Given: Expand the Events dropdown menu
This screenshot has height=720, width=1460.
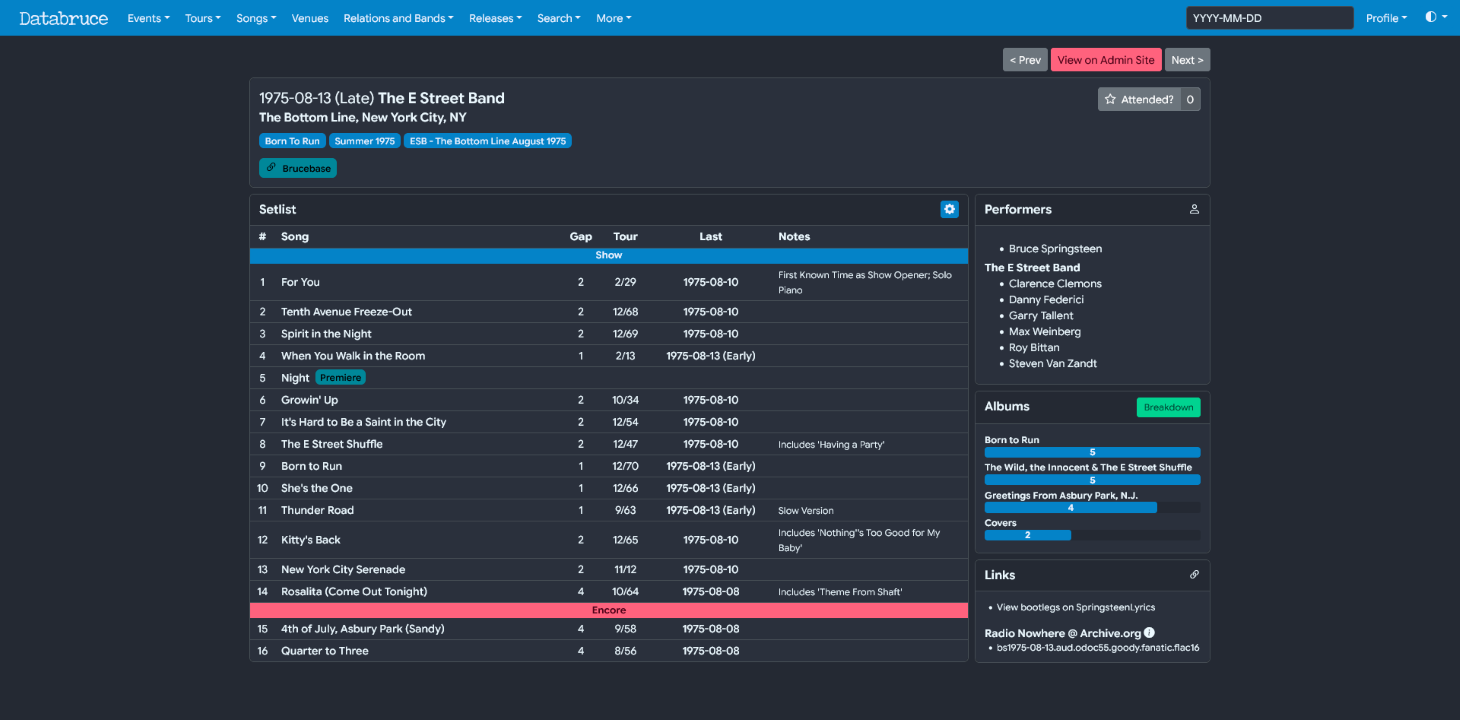Looking at the screenshot, I should pos(148,18).
